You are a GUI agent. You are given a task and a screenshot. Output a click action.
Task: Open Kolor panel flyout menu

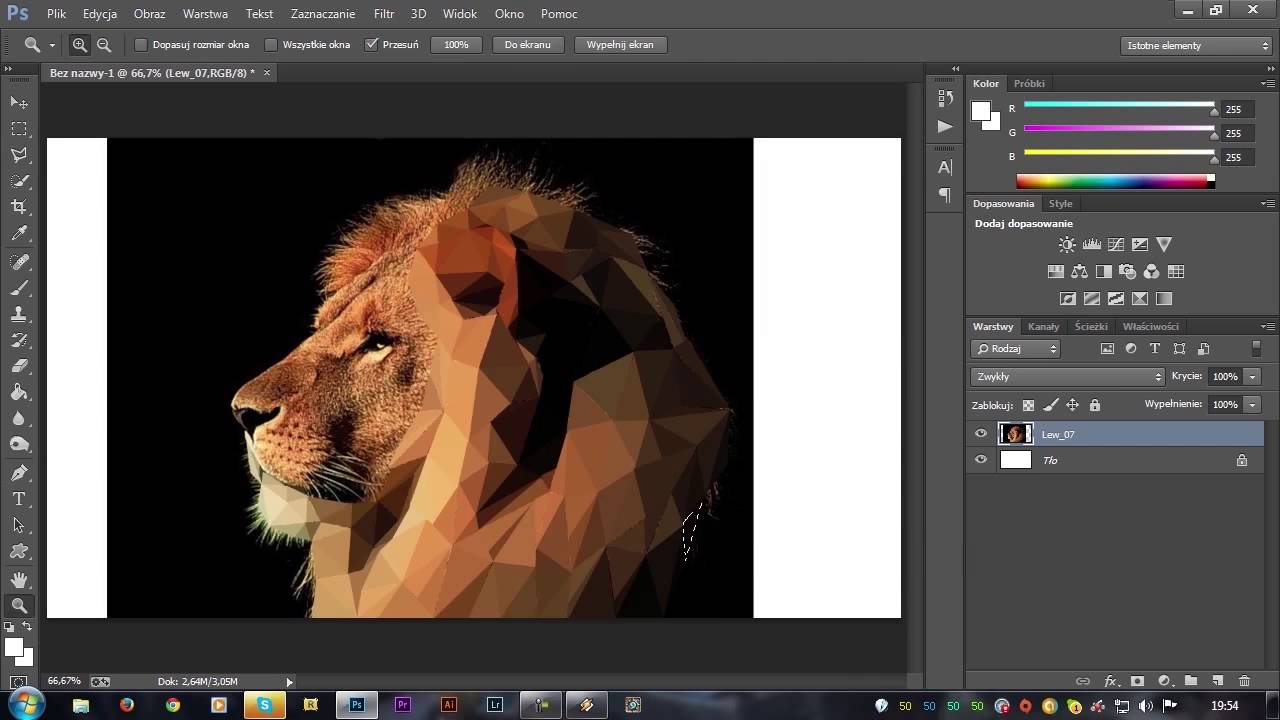click(1268, 84)
